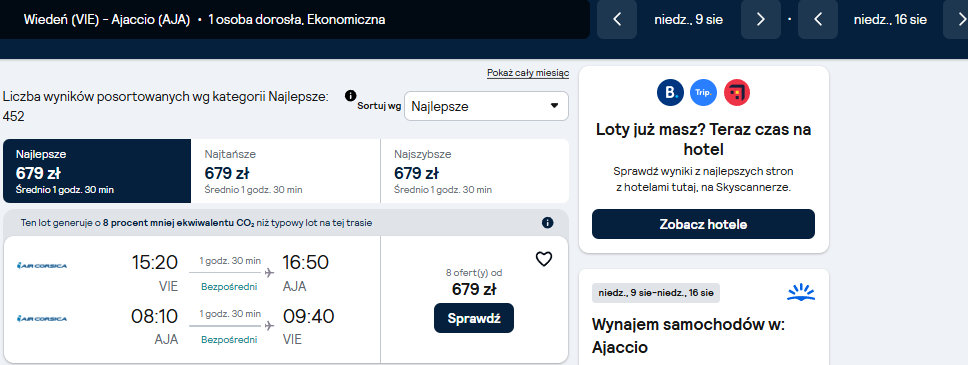Screen dimensions: 968x365
Task: Switch to the Najtańsze tab
Action: (x=286, y=171)
